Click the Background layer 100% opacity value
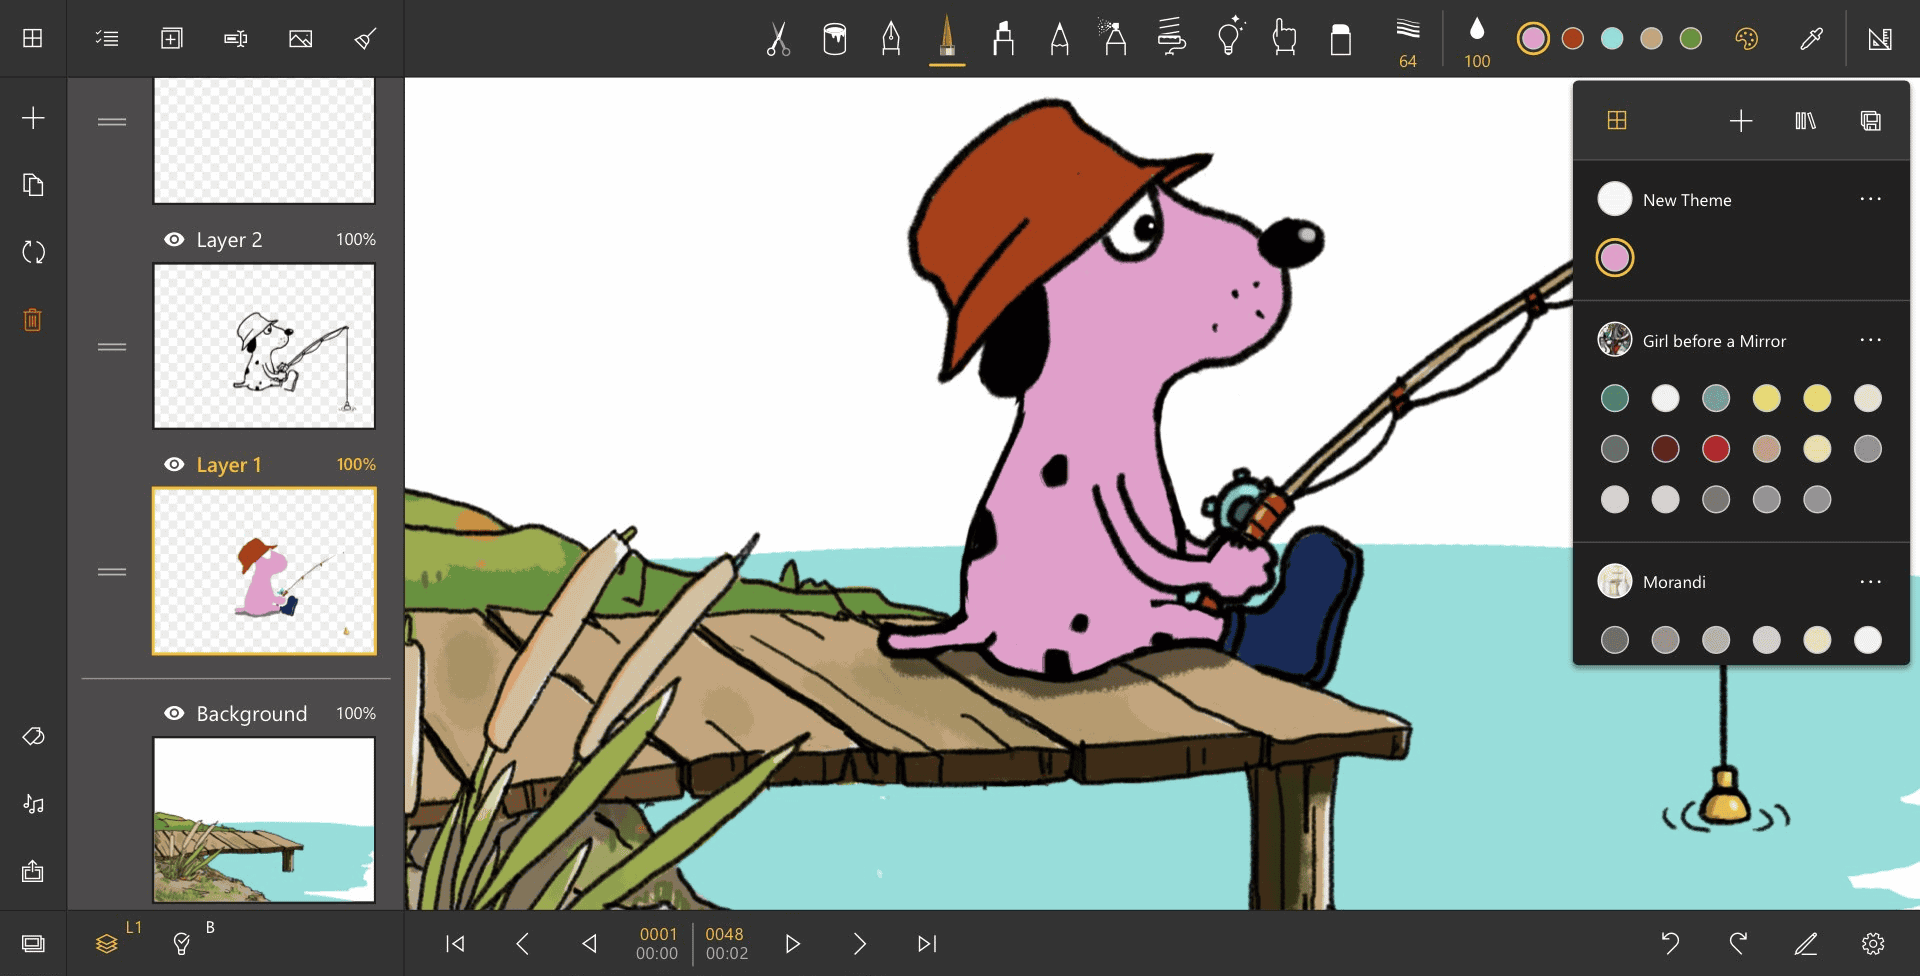 [x=356, y=713]
